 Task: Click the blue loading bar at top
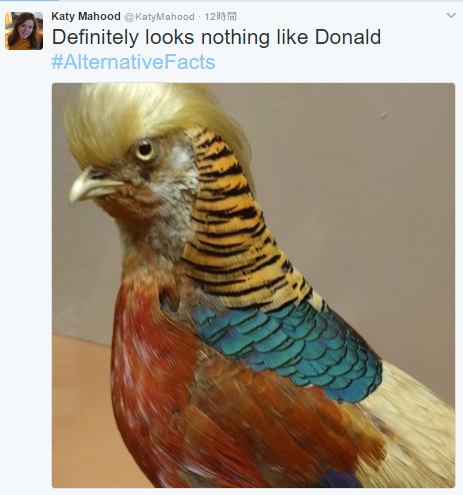[x=29, y=1]
